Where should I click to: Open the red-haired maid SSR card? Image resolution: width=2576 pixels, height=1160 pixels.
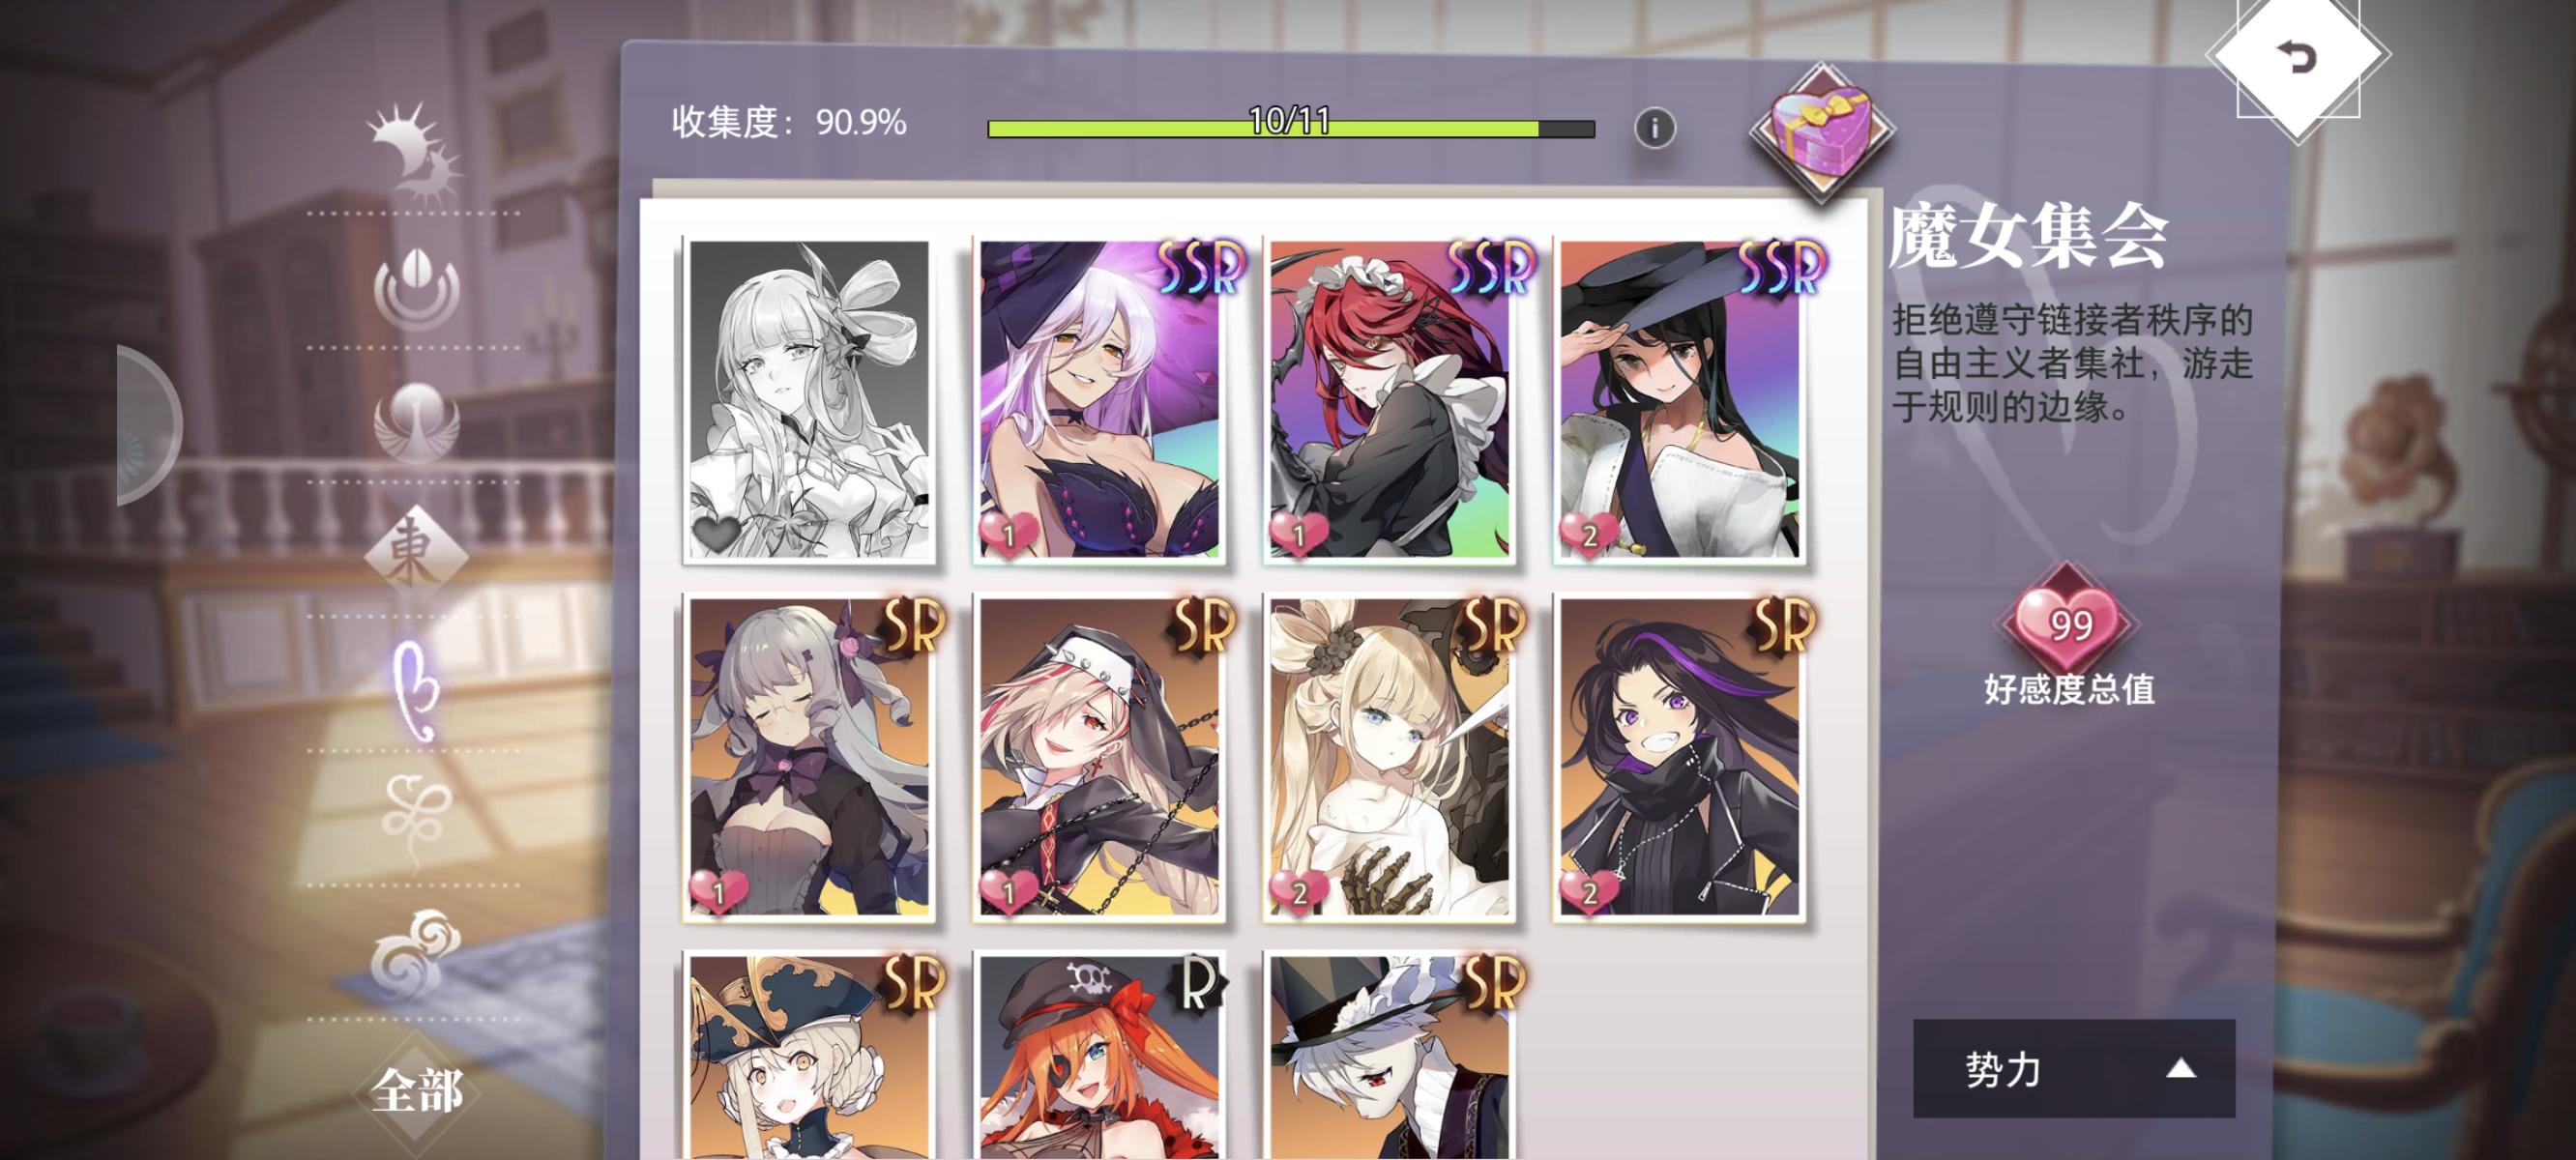pos(1389,400)
